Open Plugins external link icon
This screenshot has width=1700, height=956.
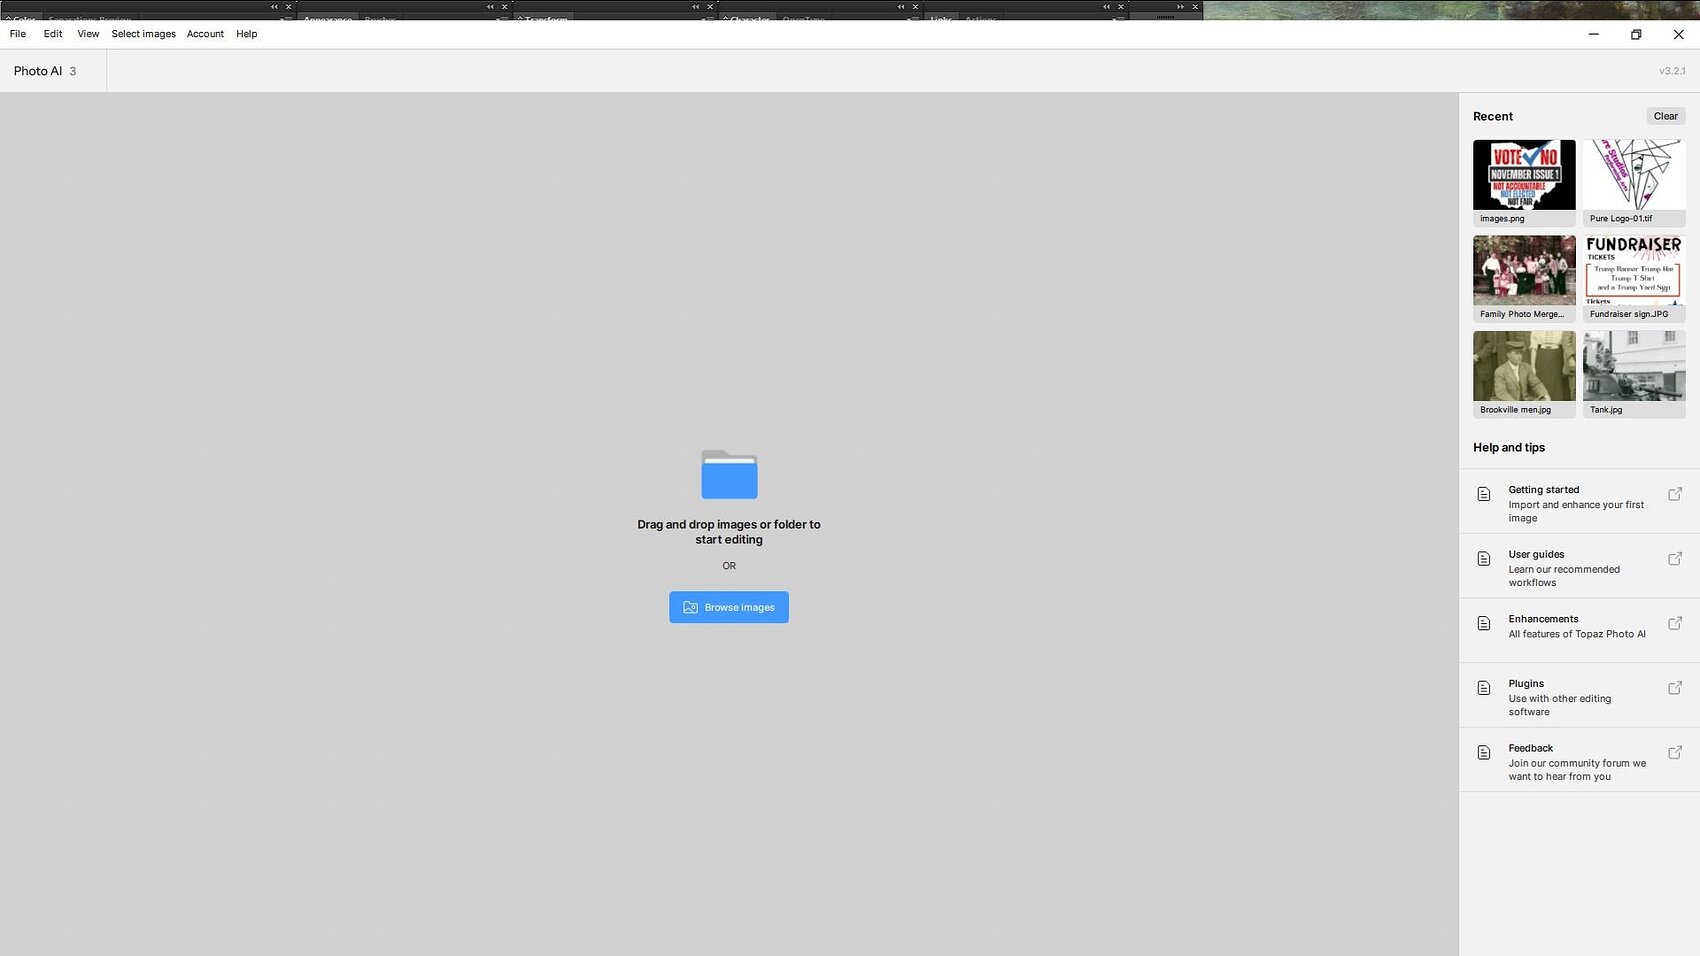coord(1675,688)
